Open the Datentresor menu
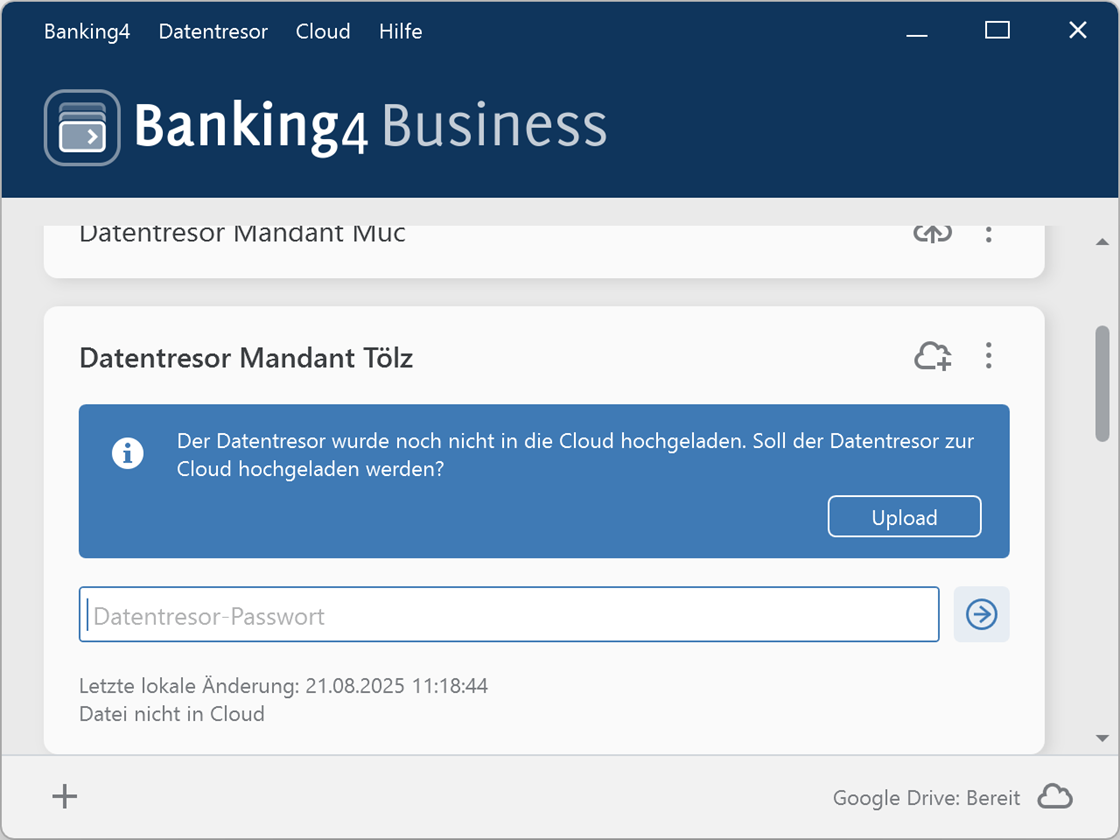1120x840 pixels. point(212,31)
